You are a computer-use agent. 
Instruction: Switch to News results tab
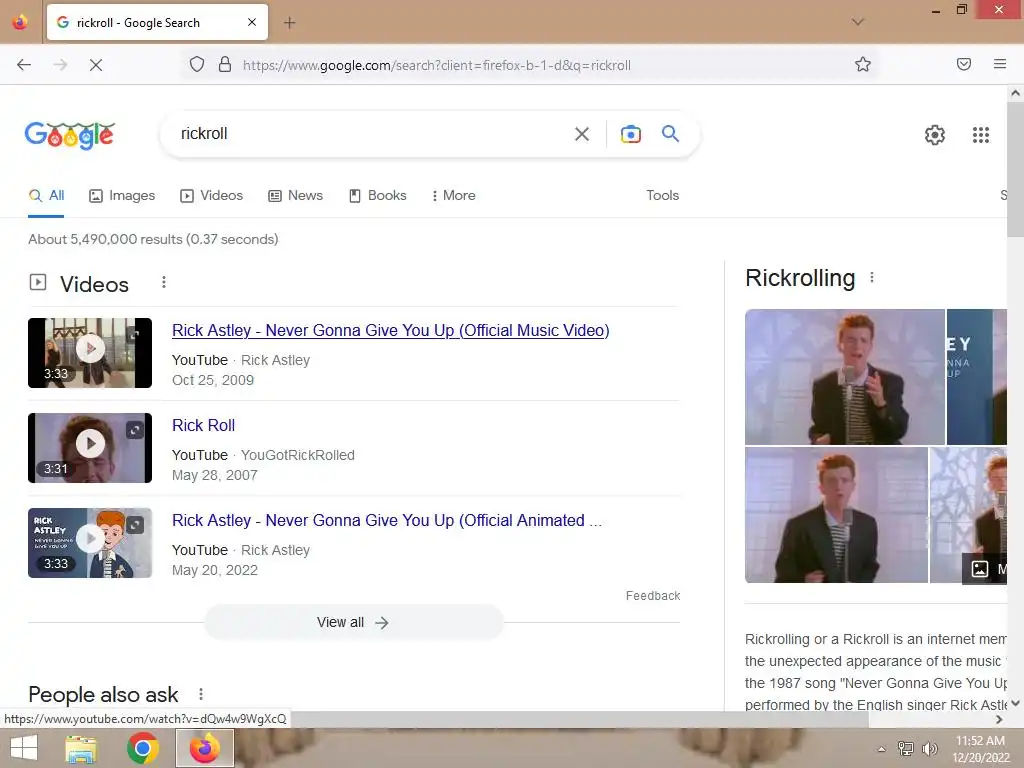pyautogui.click(x=295, y=195)
